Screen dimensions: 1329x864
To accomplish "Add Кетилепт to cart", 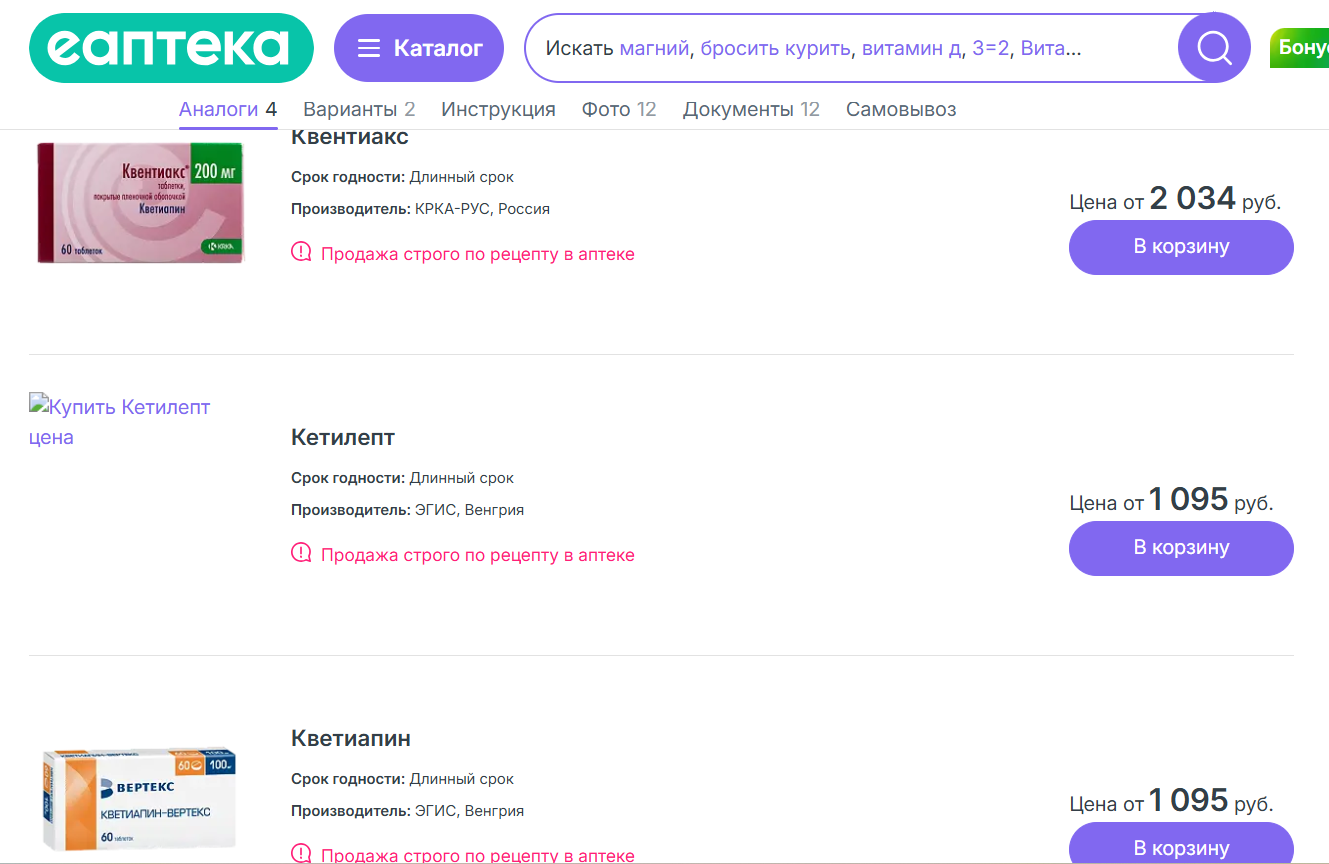I will pos(1181,548).
